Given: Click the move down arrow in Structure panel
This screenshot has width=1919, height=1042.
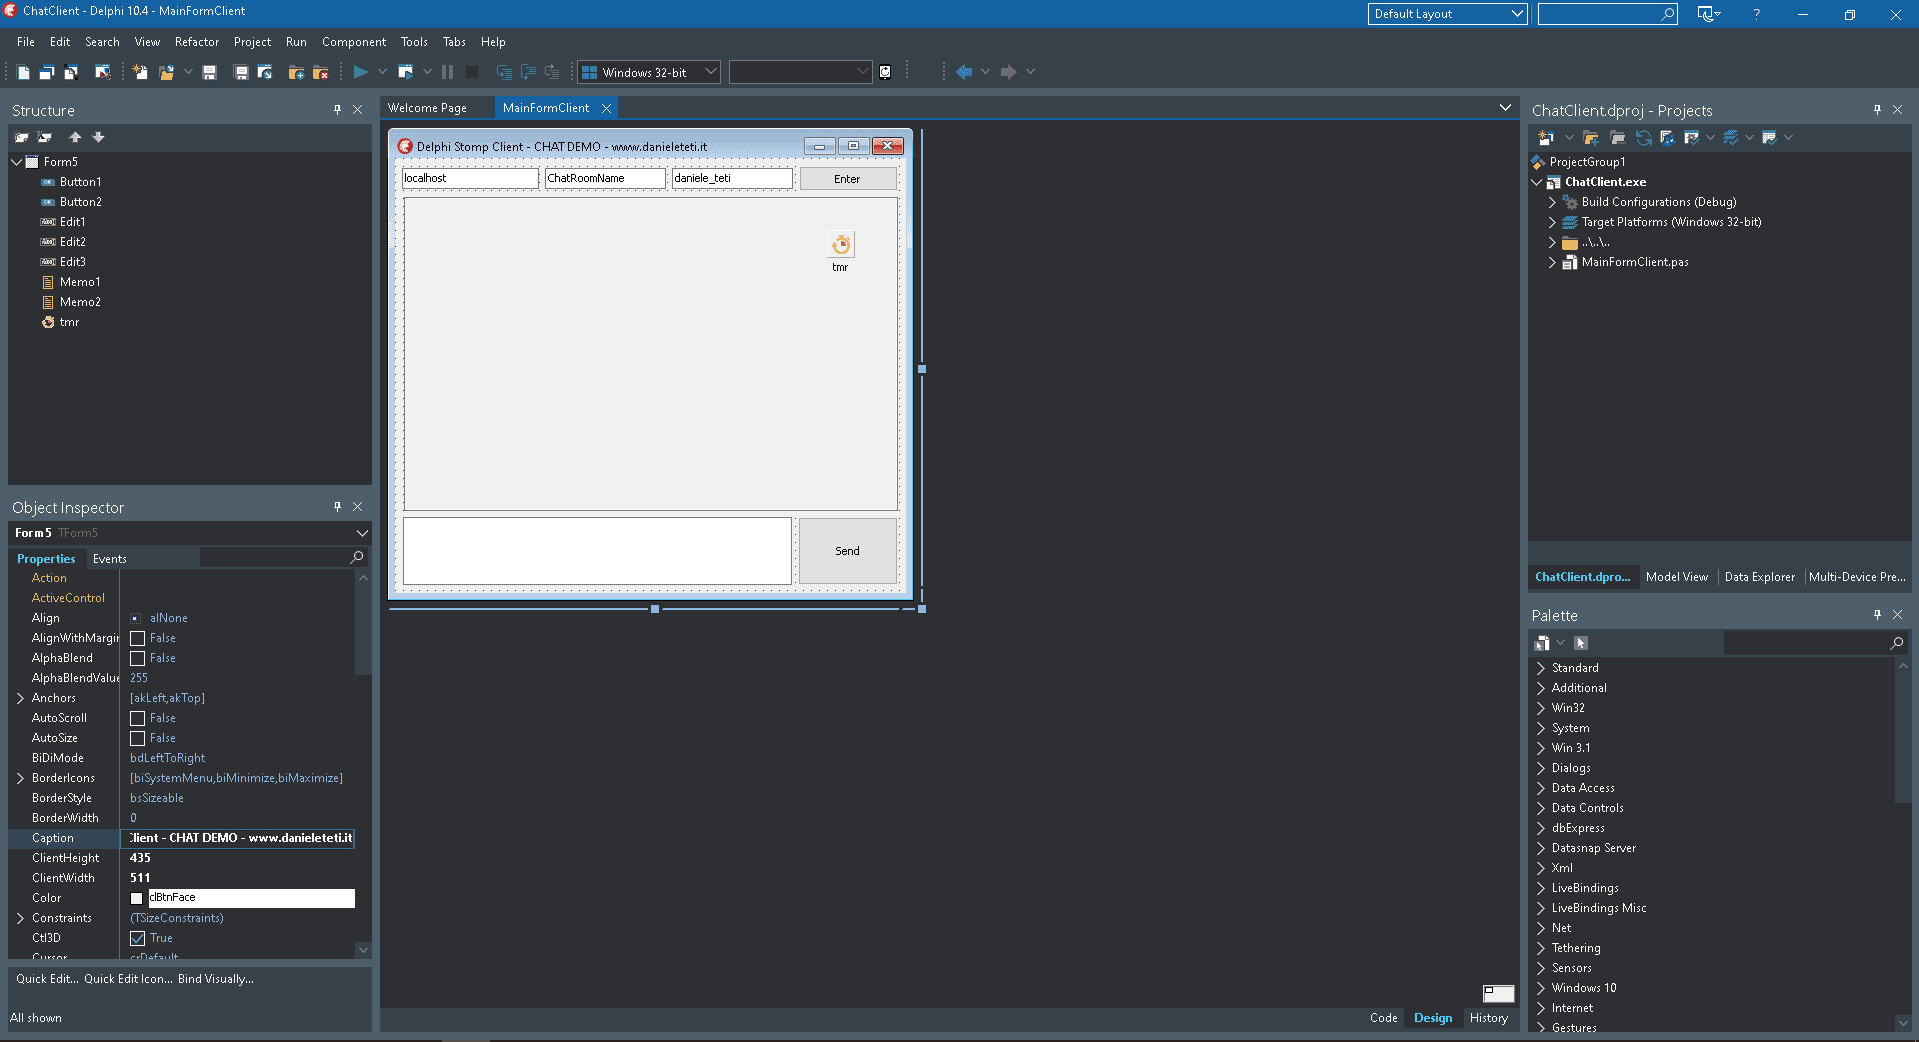Looking at the screenshot, I should 98,137.
